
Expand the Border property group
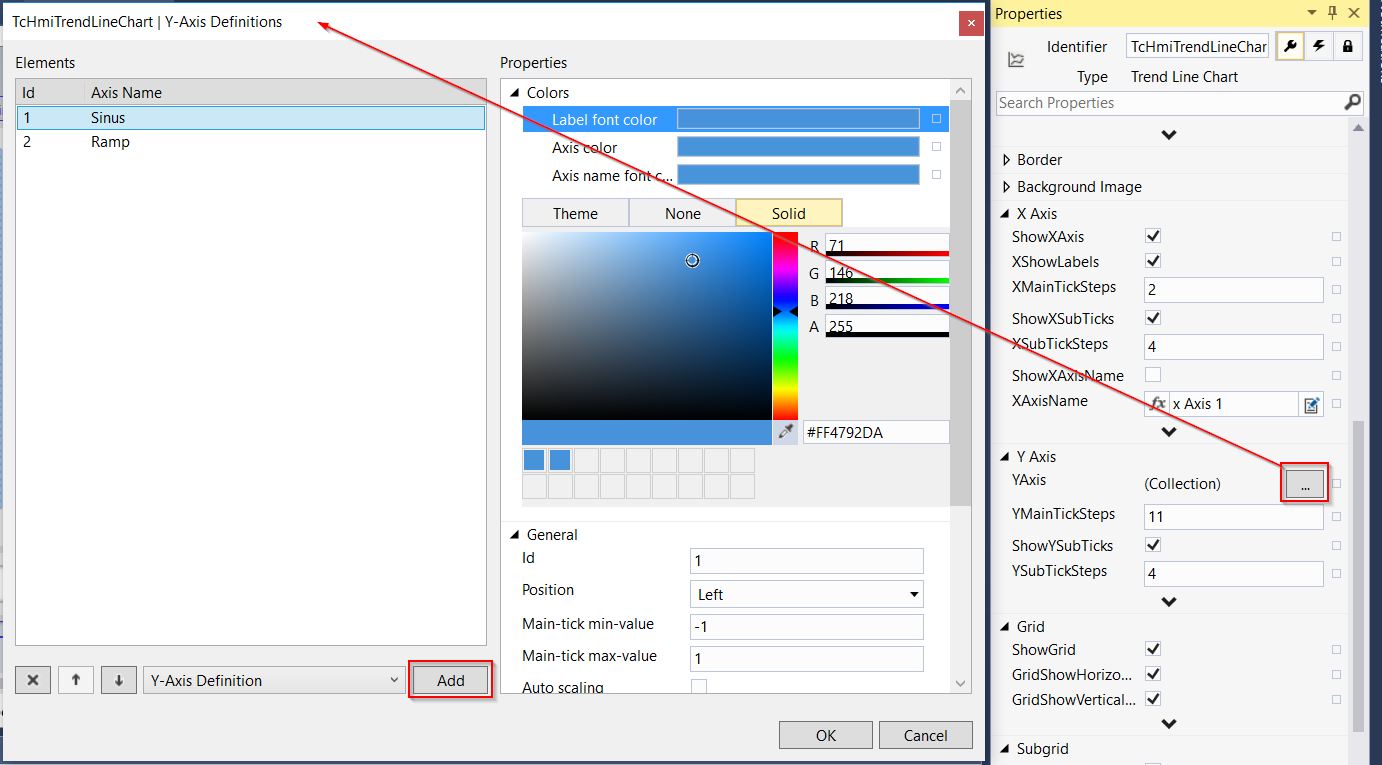pyautogui.click(x=1007, y=159)
